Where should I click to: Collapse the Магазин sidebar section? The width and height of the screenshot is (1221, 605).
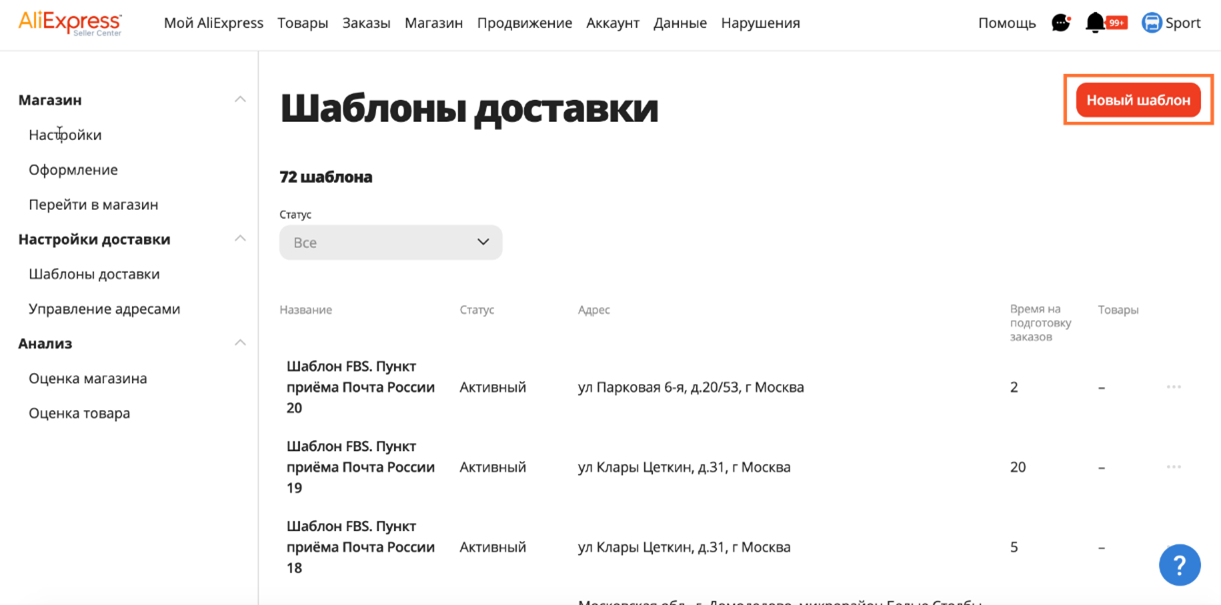[x=240, y=100]
